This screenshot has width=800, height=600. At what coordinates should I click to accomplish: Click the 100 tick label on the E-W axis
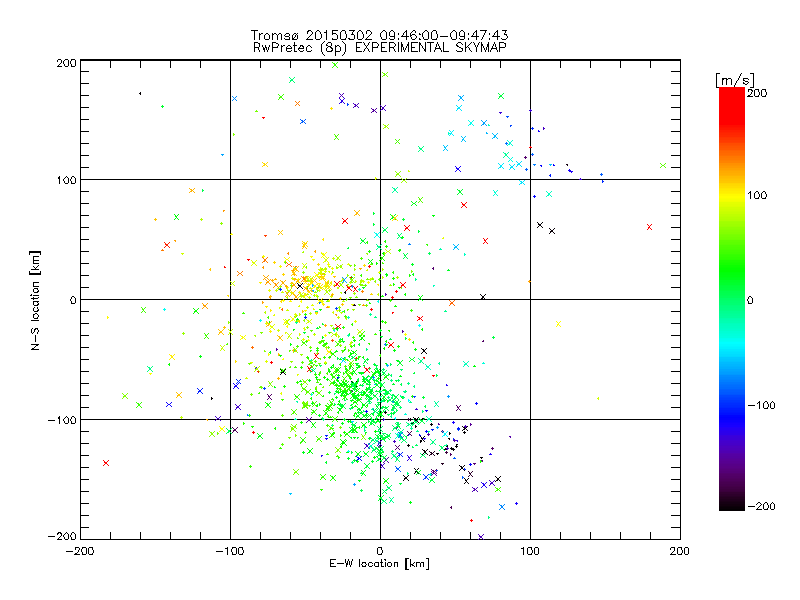point(530,551)
